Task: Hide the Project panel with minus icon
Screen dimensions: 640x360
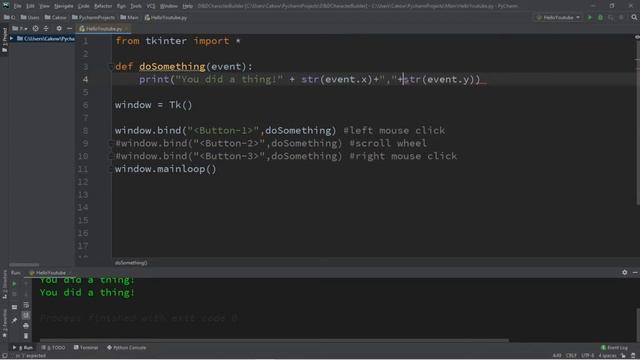Action: pyautogui.click(x=69, y=29)
